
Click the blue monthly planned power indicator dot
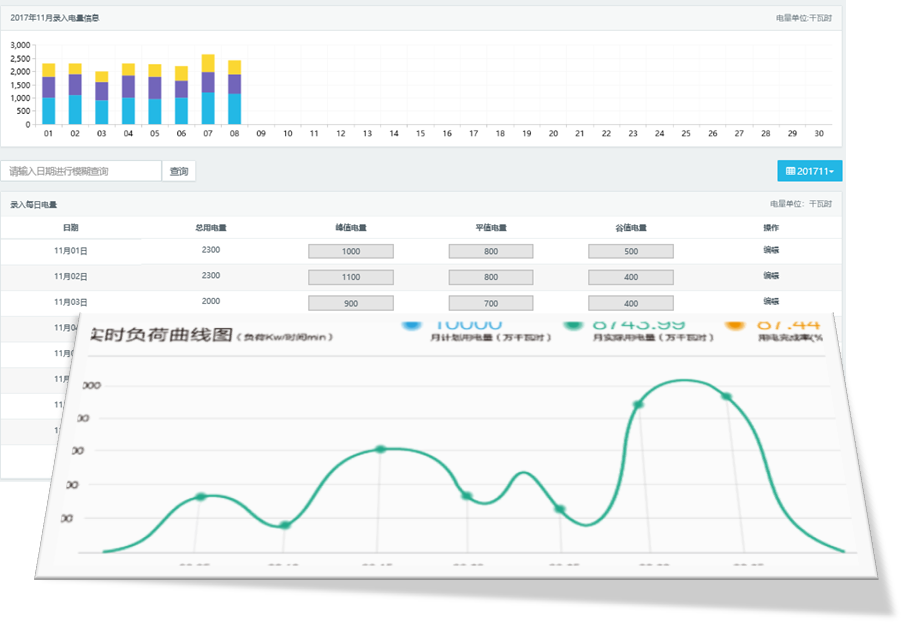pos(411,324)
